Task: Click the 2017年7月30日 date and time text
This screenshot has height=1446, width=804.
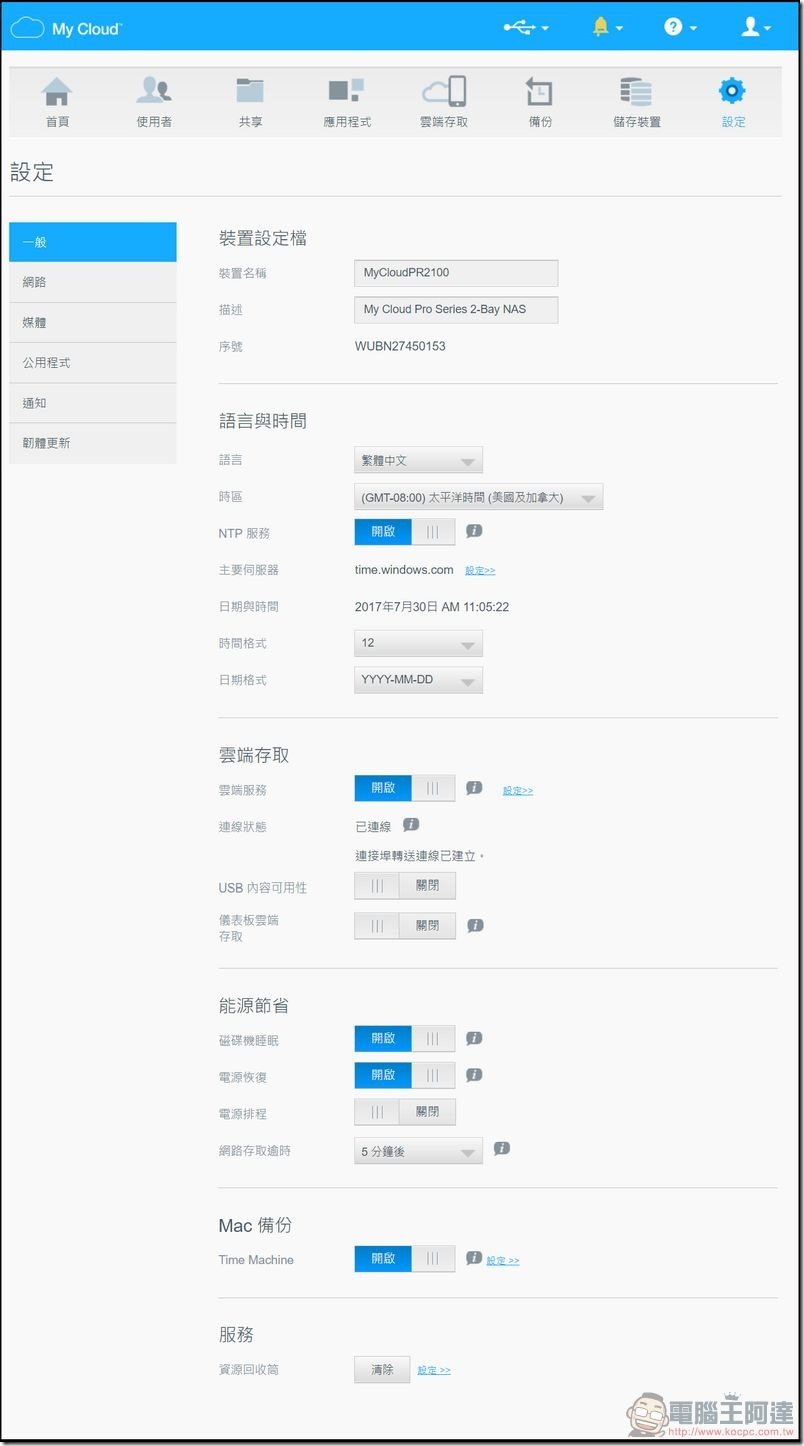Action: 432,607
